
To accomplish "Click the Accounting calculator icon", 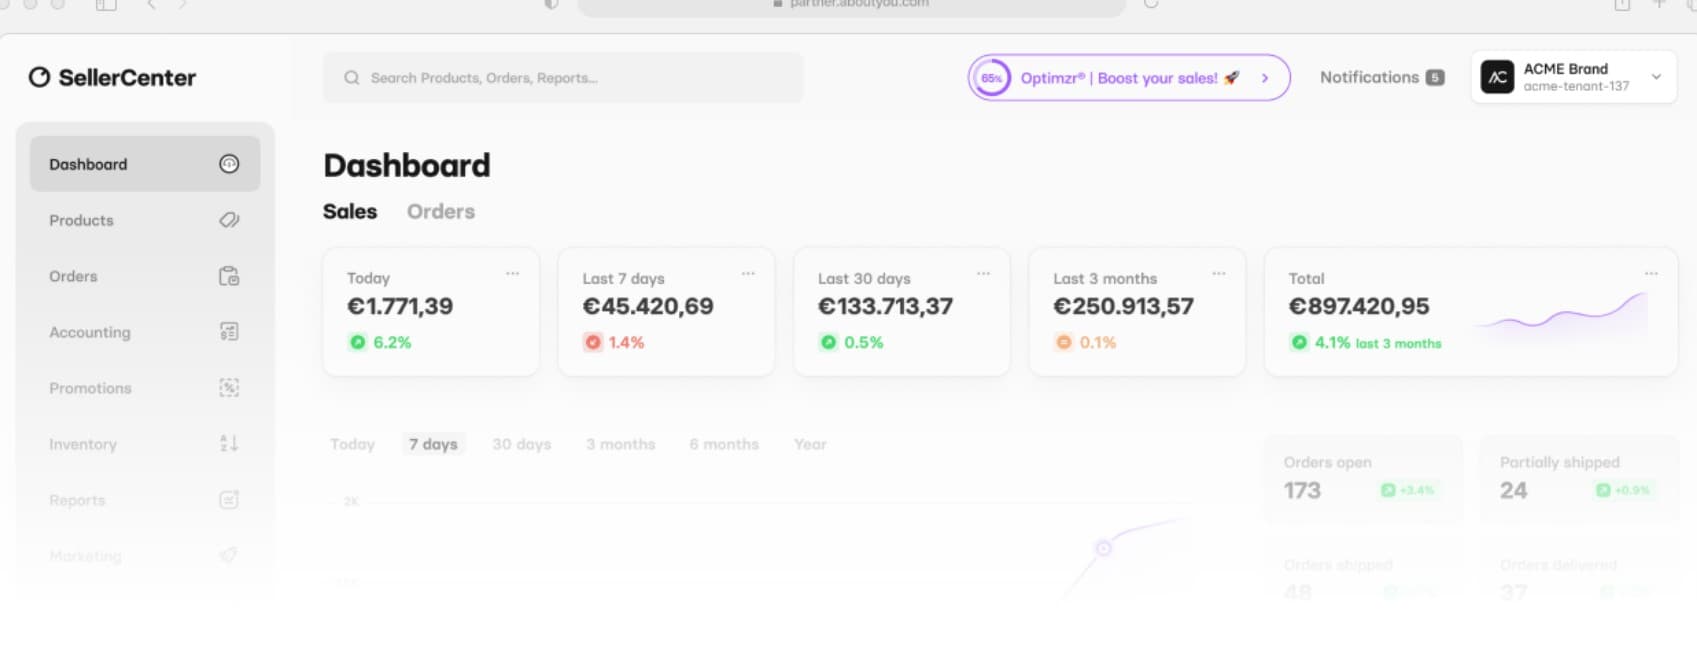I will point(229,332).
